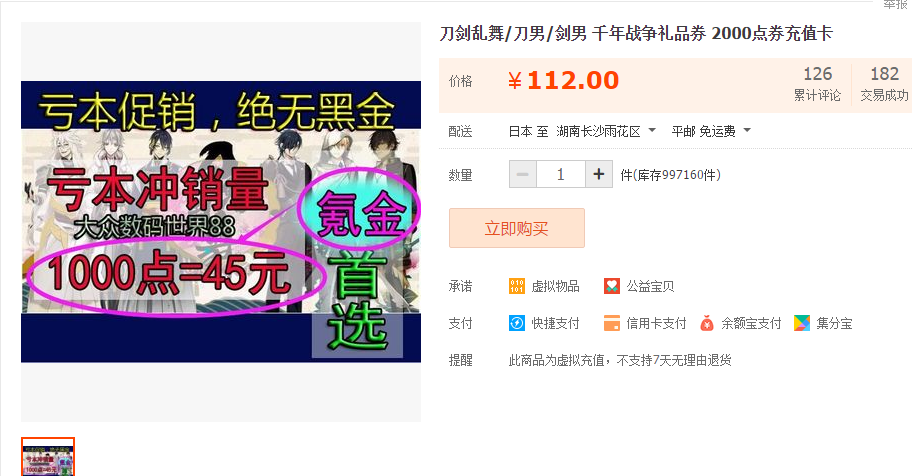This screenshot has height=476, width=912.
Task: Click the 虚拟物品 promise label text
Action: (555, 286)
